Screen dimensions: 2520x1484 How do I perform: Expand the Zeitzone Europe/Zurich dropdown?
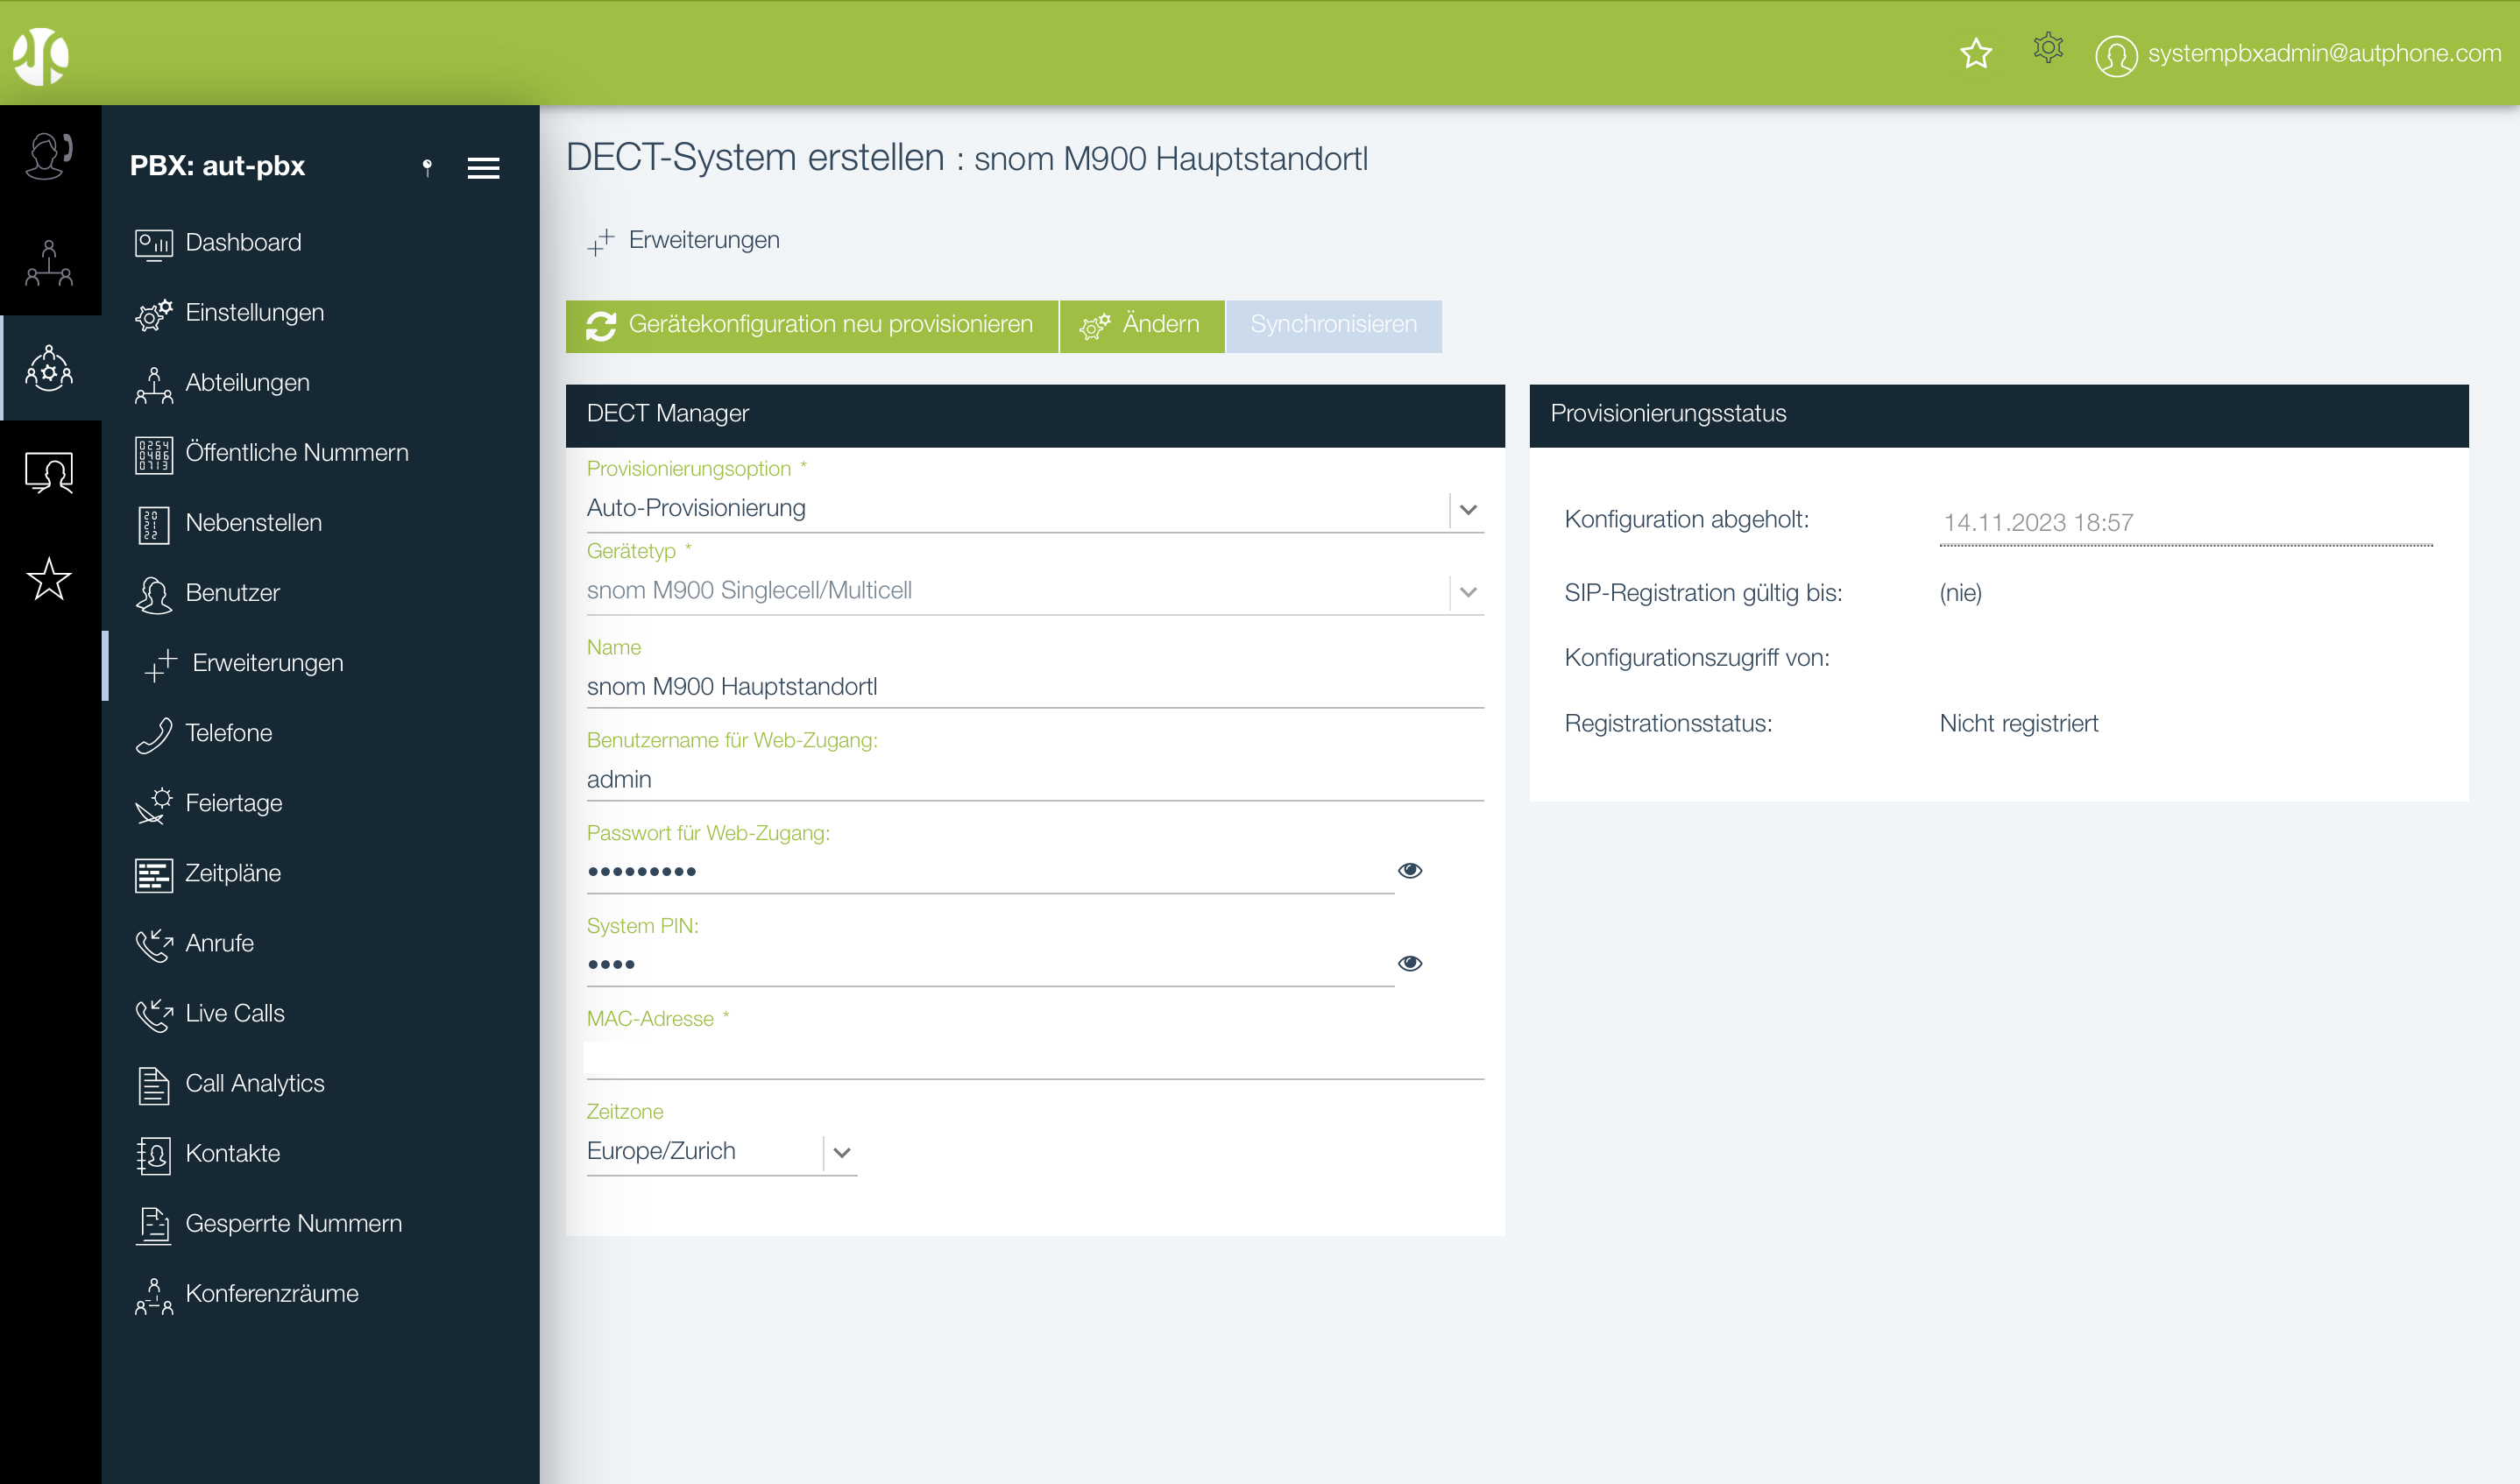click(841, 1152)
